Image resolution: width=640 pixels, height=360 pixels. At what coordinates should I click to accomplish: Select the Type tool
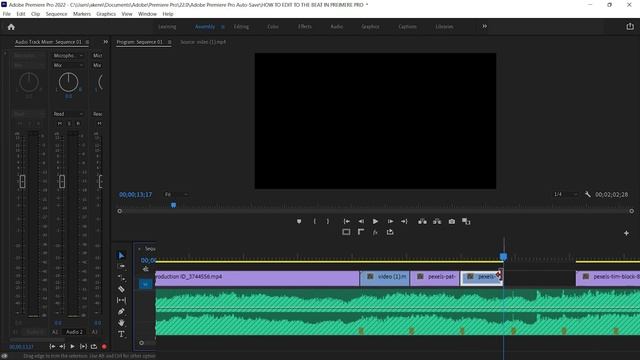121,334
